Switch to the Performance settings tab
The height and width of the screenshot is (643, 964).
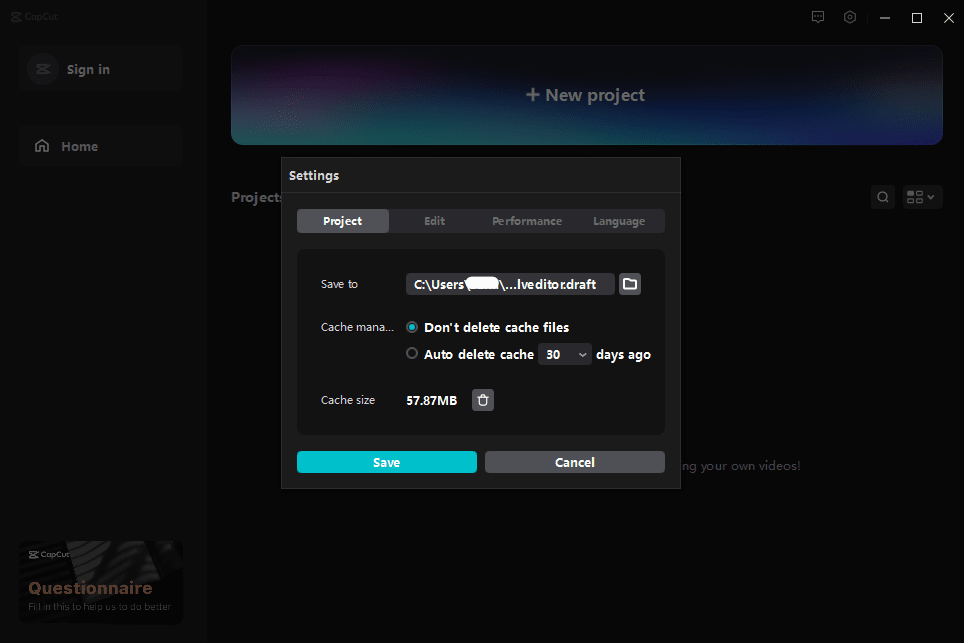point(527,221)
